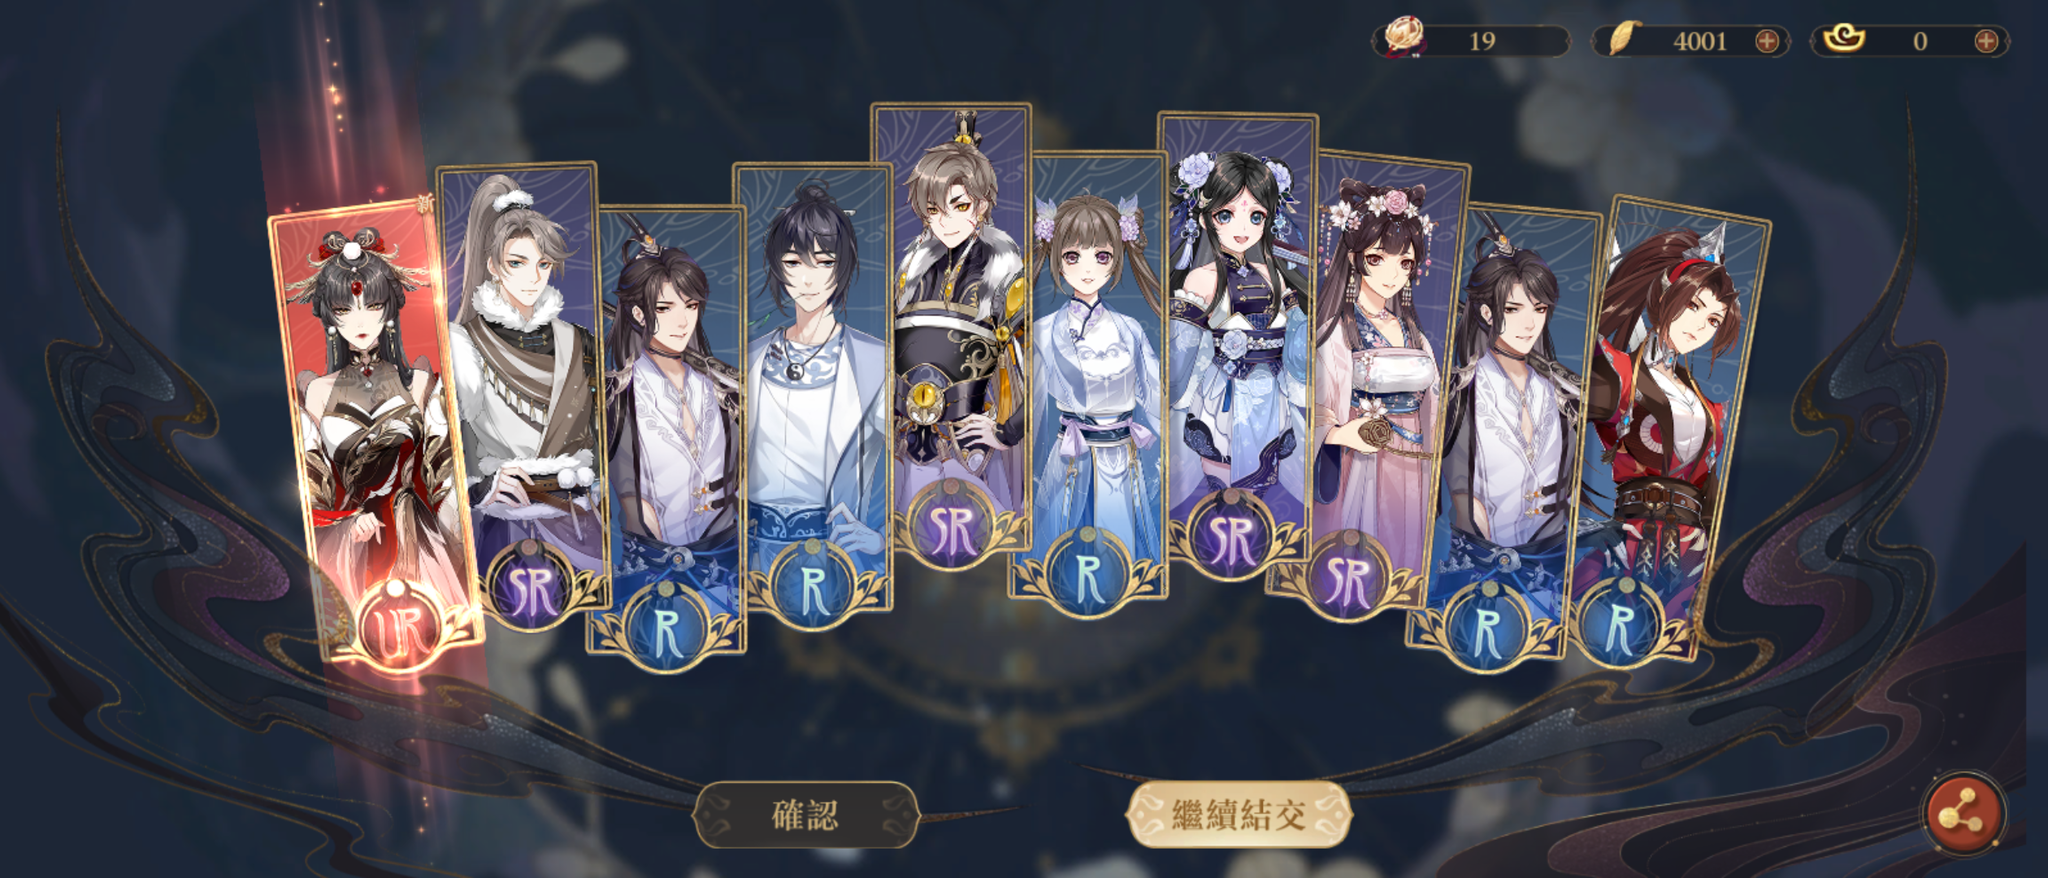Click the flower token count showing 19

click(1482, 41)
